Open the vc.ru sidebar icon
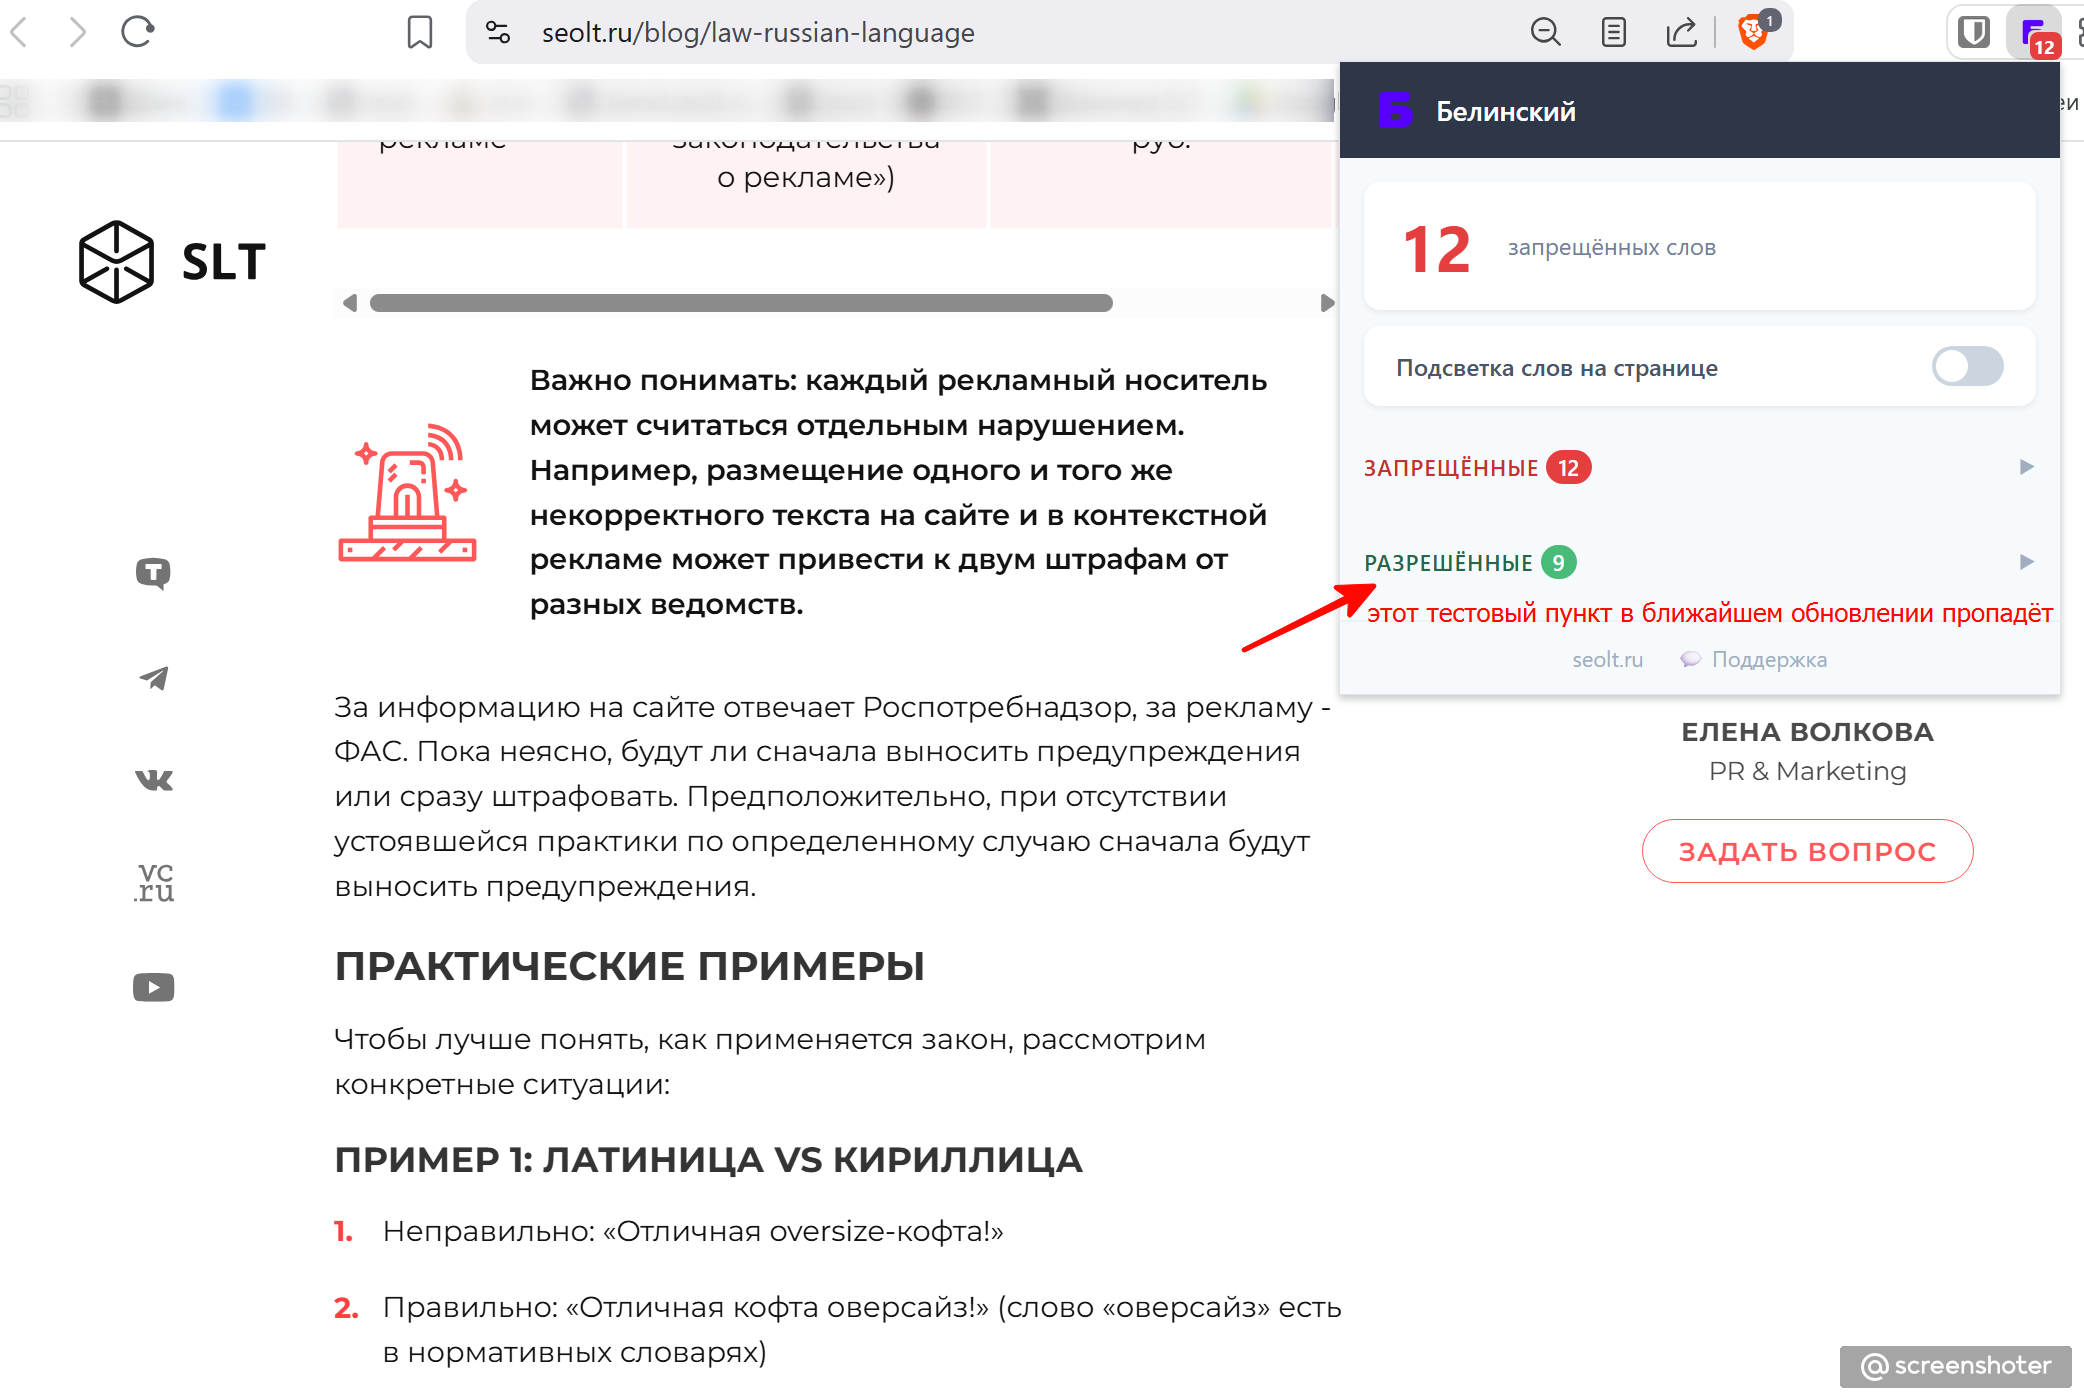 point(153,882)
